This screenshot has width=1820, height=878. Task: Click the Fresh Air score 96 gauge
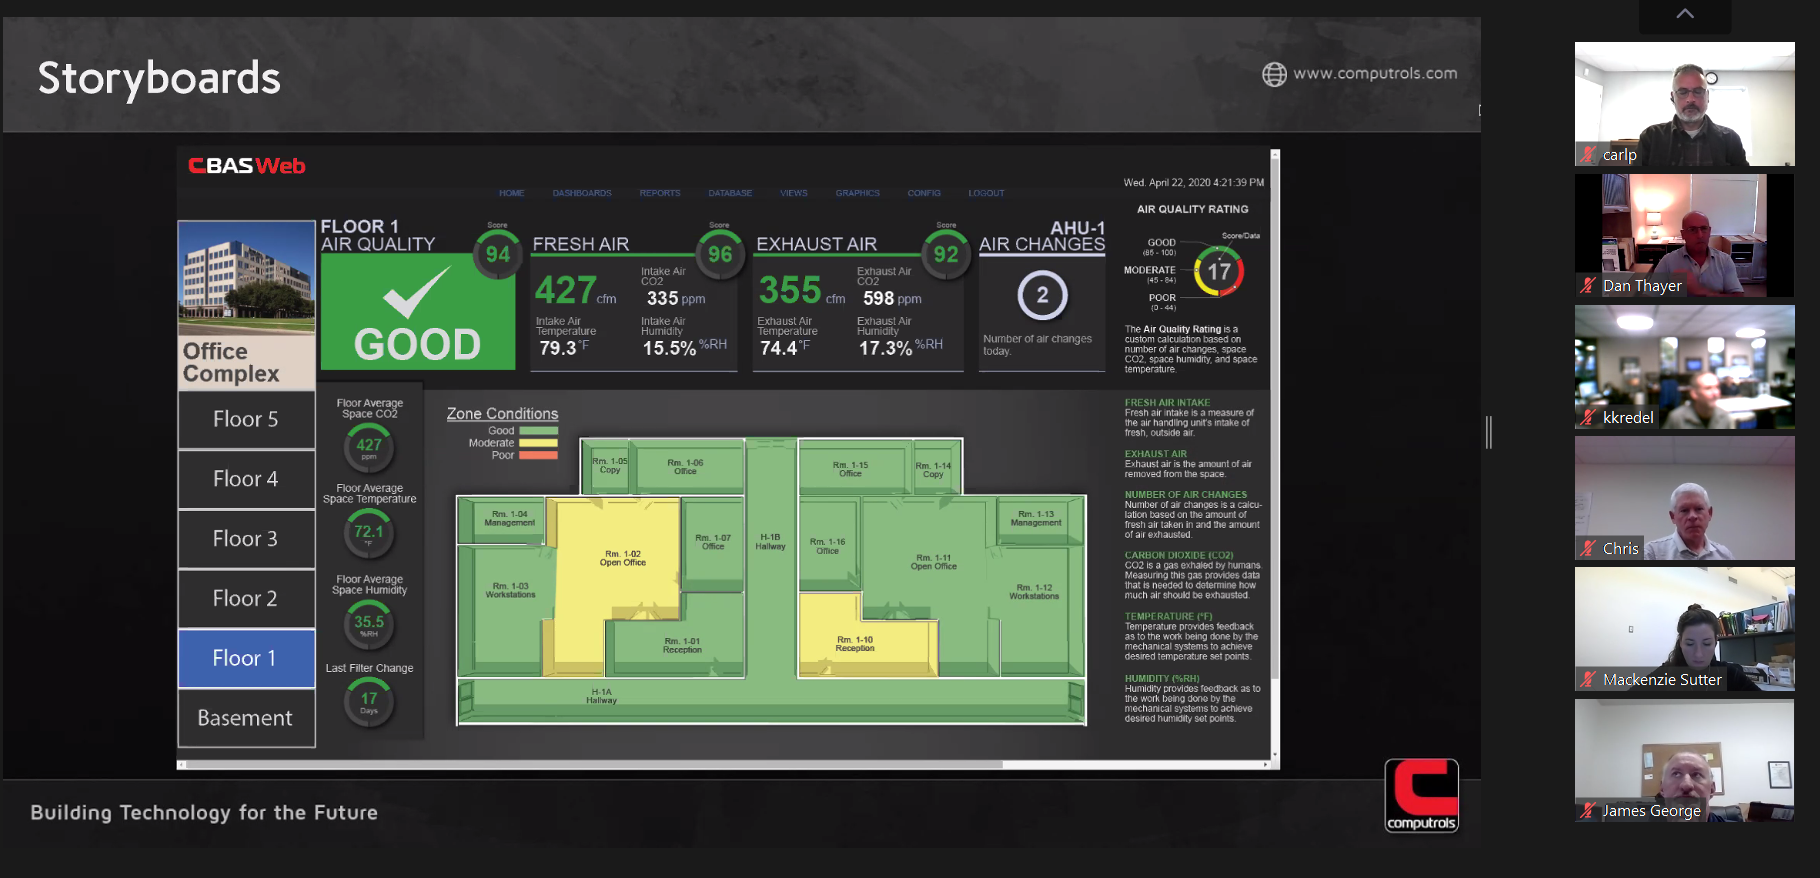tap(720, 254)
